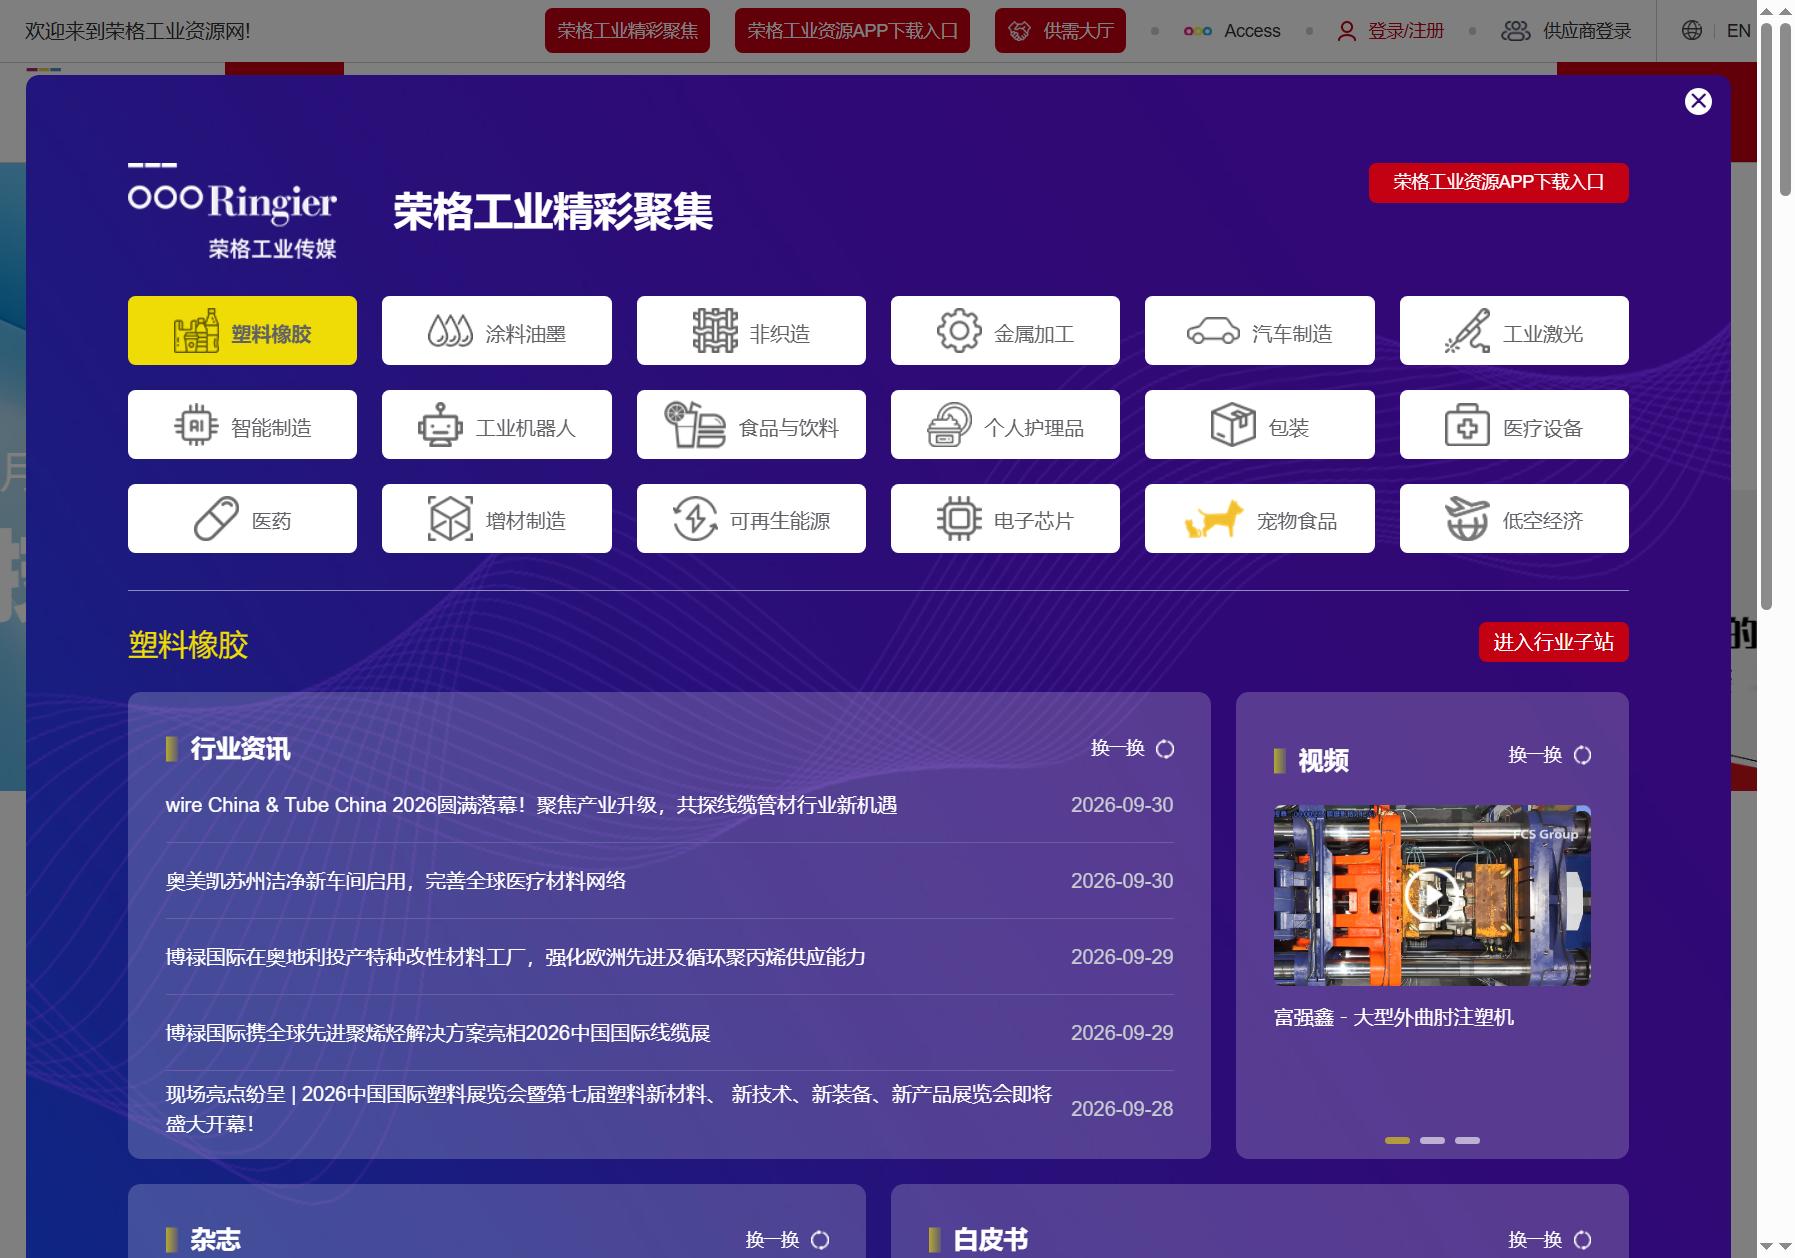Play the 富强鑫 injection machine video
Viewport: 1795px width, 1258px height.
click(1432, 895)
